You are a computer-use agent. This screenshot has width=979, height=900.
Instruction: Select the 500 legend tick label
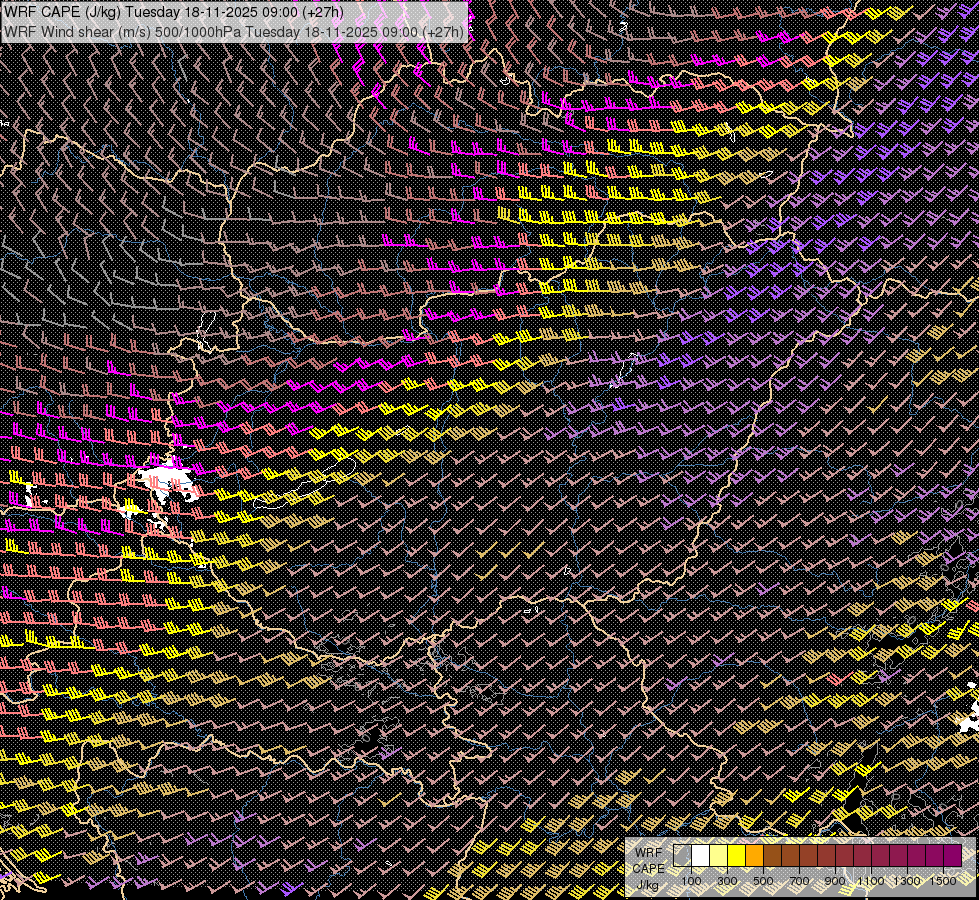click(x=763, y=881)
